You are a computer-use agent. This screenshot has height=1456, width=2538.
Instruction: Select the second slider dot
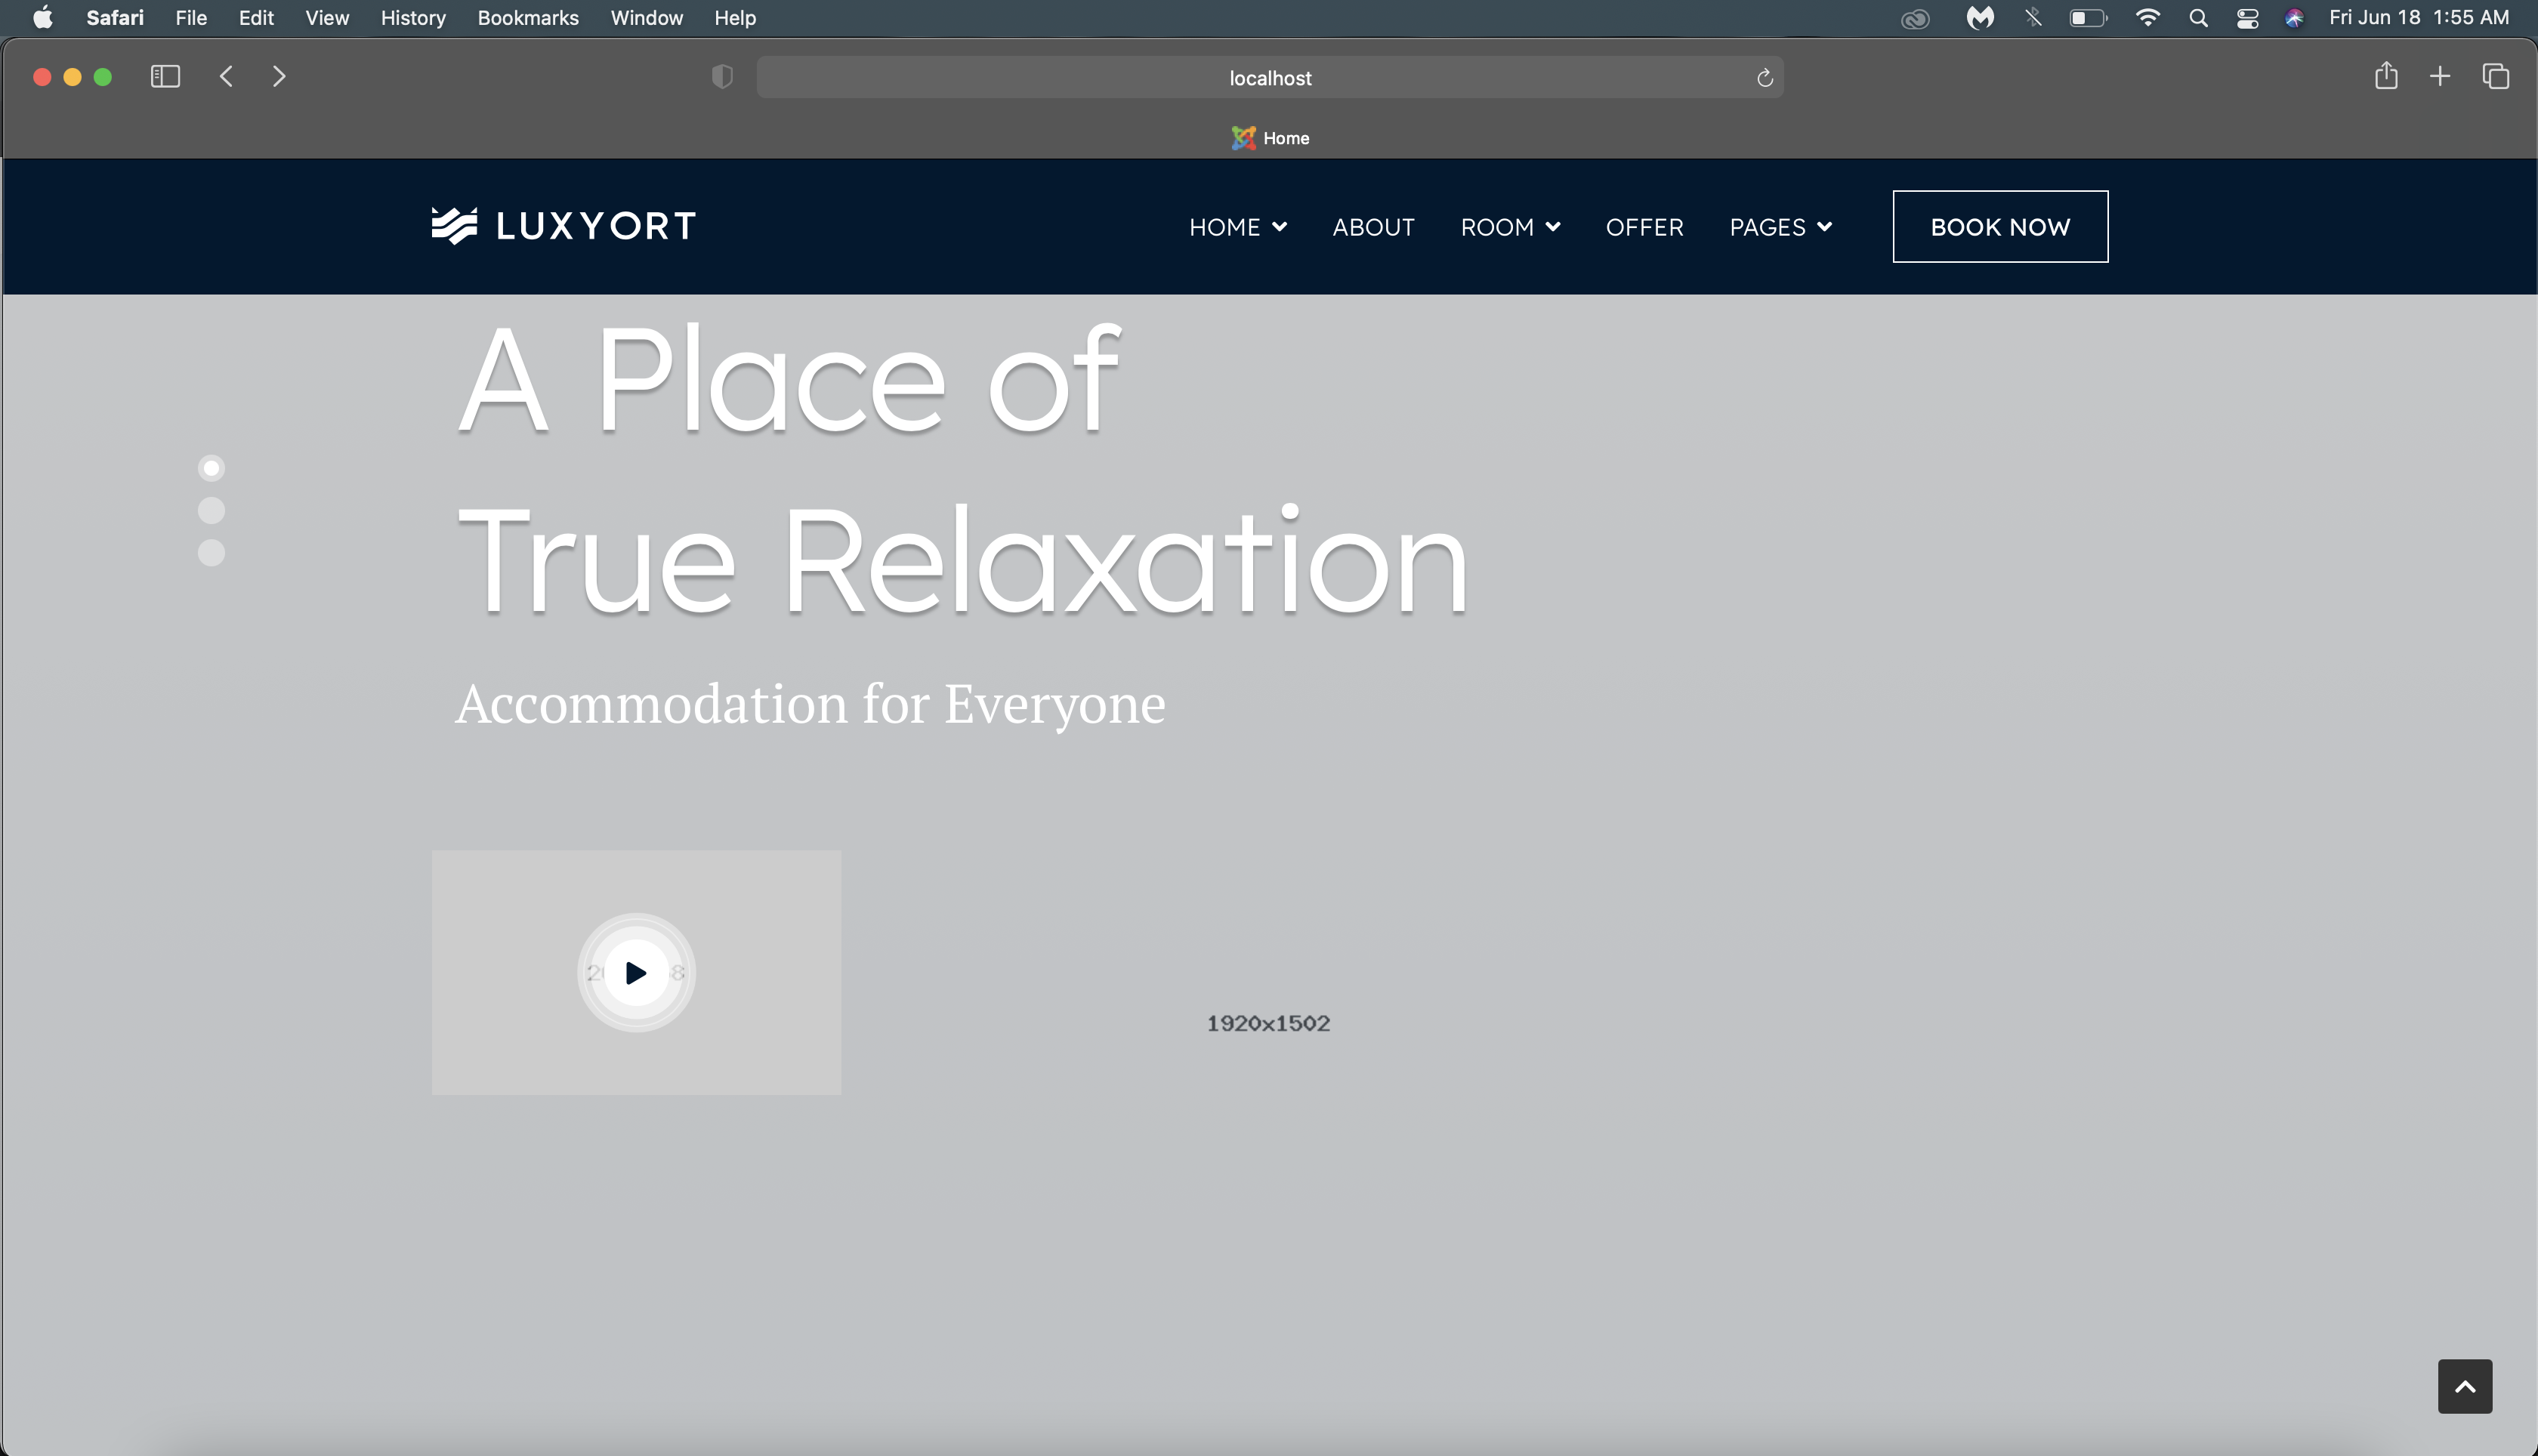click(x=211, y=510)
